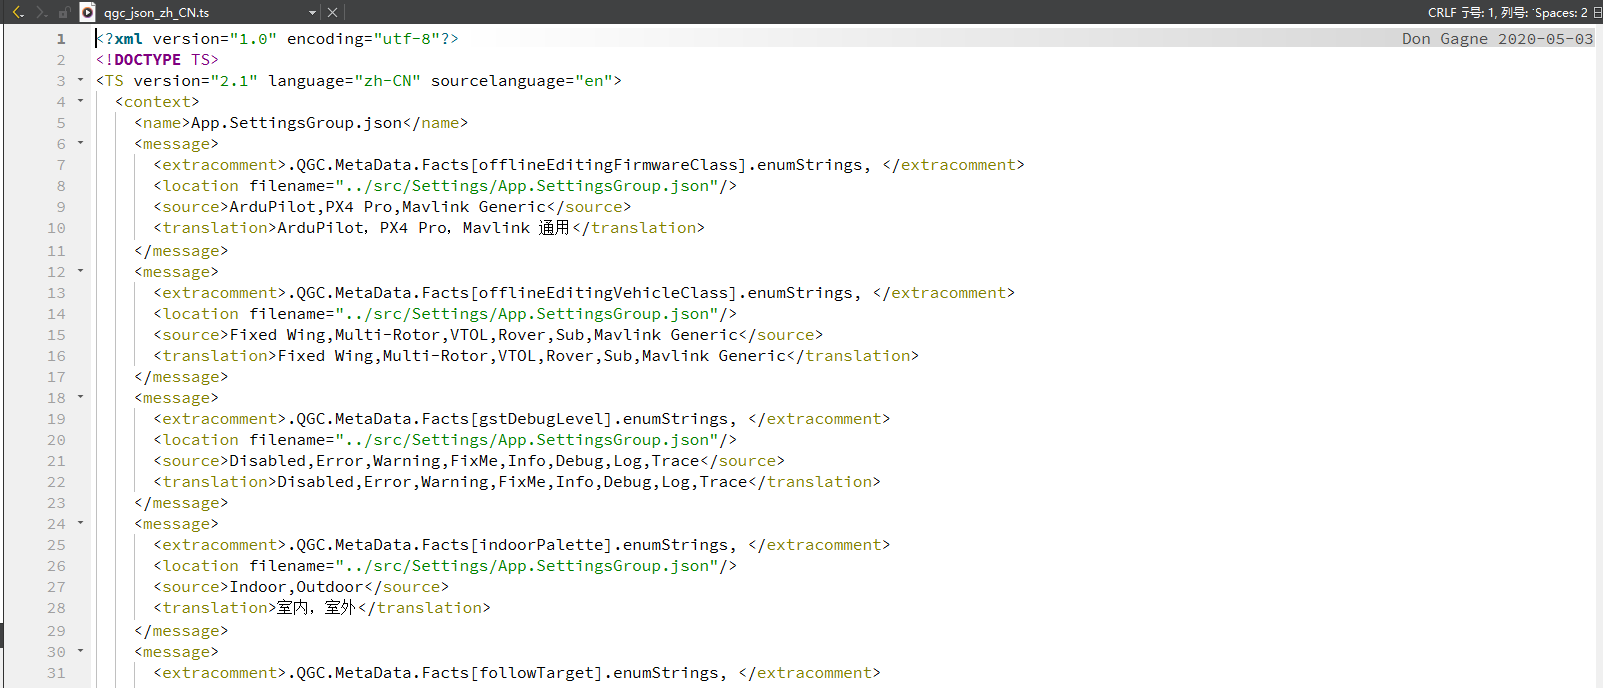
Task: Click the Don Gagne 2020-05-03 annotation
Action: [1497, 39]
